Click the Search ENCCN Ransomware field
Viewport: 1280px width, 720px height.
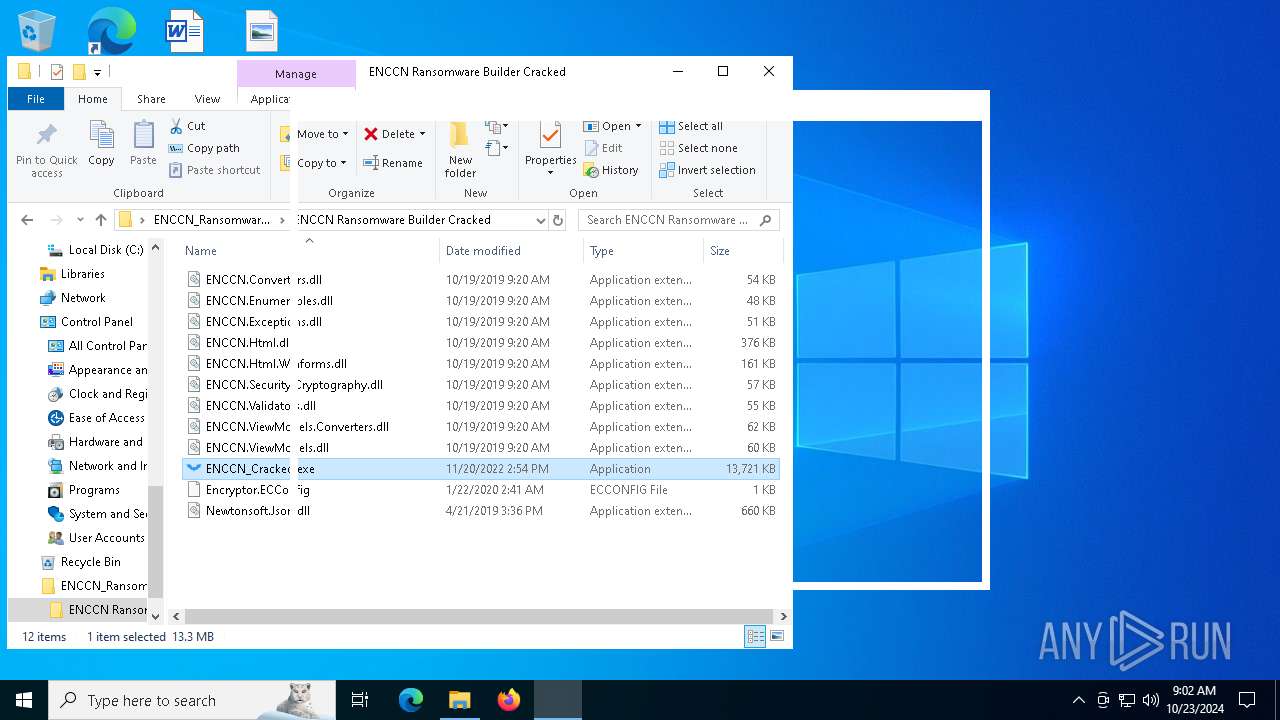pos(678,220)
